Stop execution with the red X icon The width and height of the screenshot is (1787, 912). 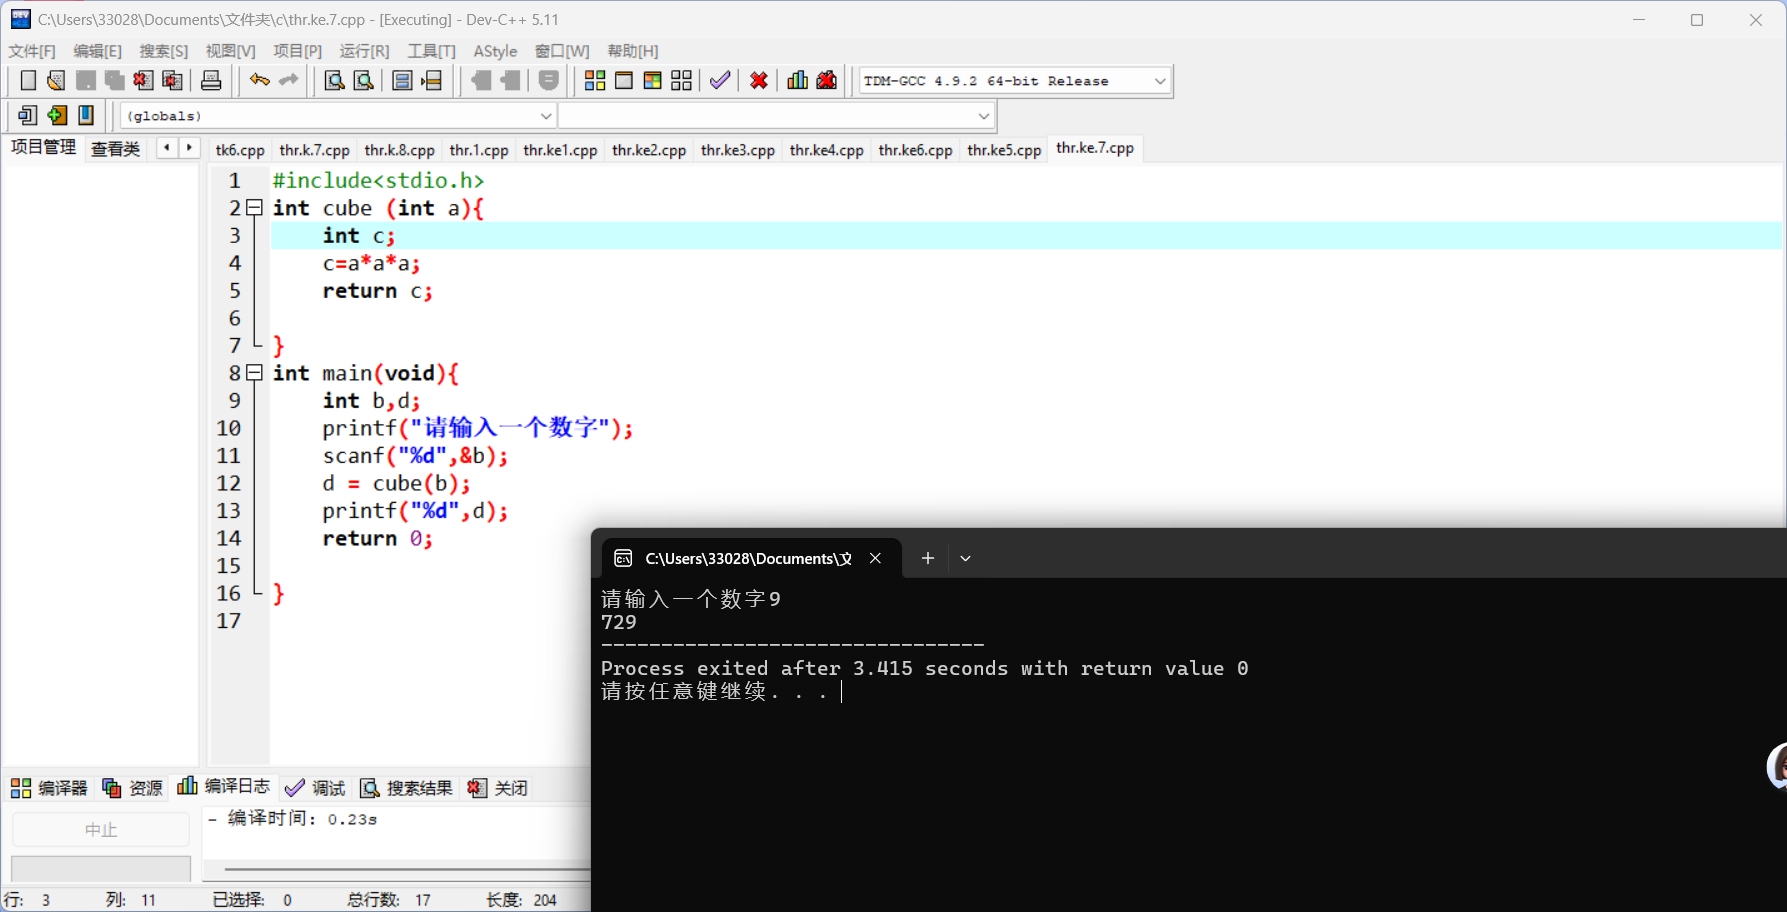click(x=759, y=81)
